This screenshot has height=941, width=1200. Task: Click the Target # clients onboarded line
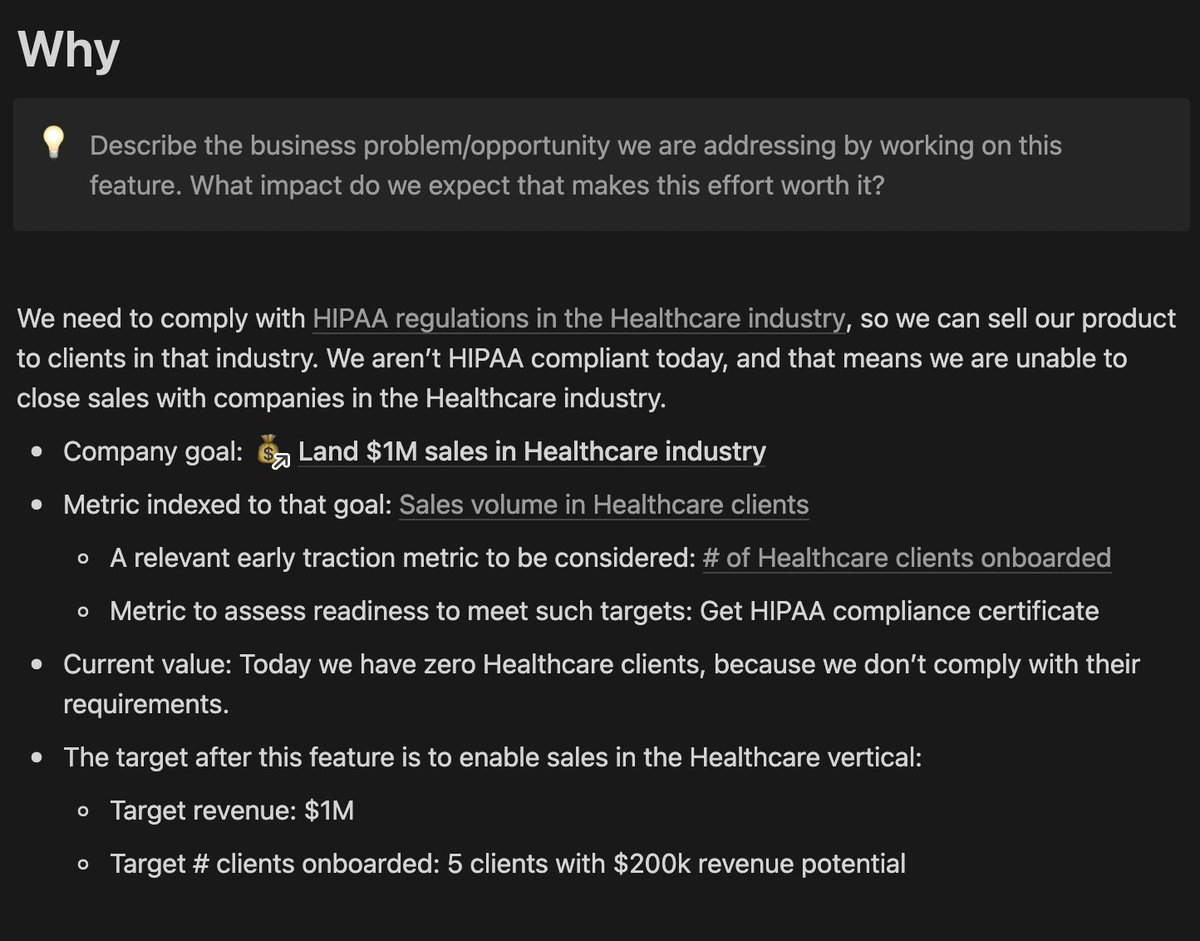(508, 863)
